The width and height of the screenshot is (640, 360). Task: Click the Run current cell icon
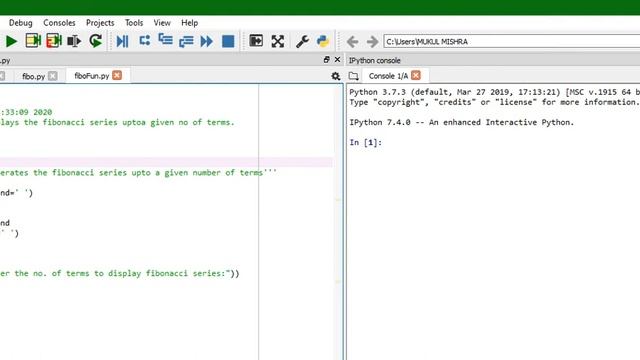coord(33,41)
